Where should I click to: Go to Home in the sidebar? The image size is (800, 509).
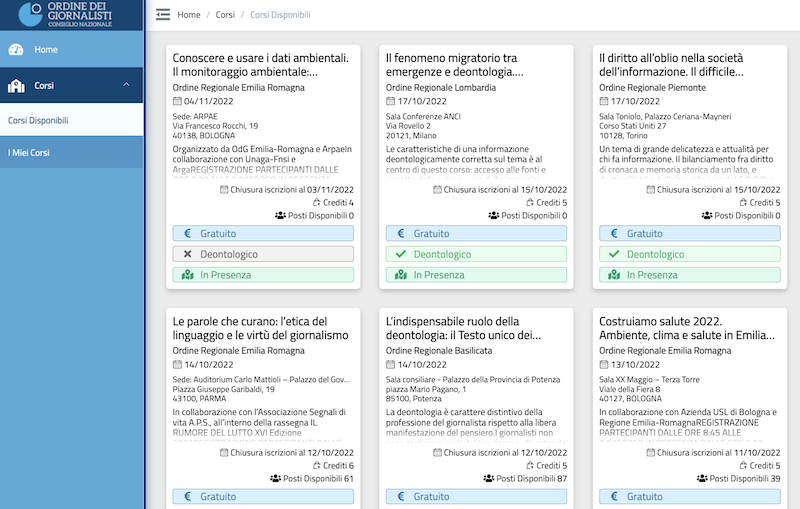click(46, 50)
